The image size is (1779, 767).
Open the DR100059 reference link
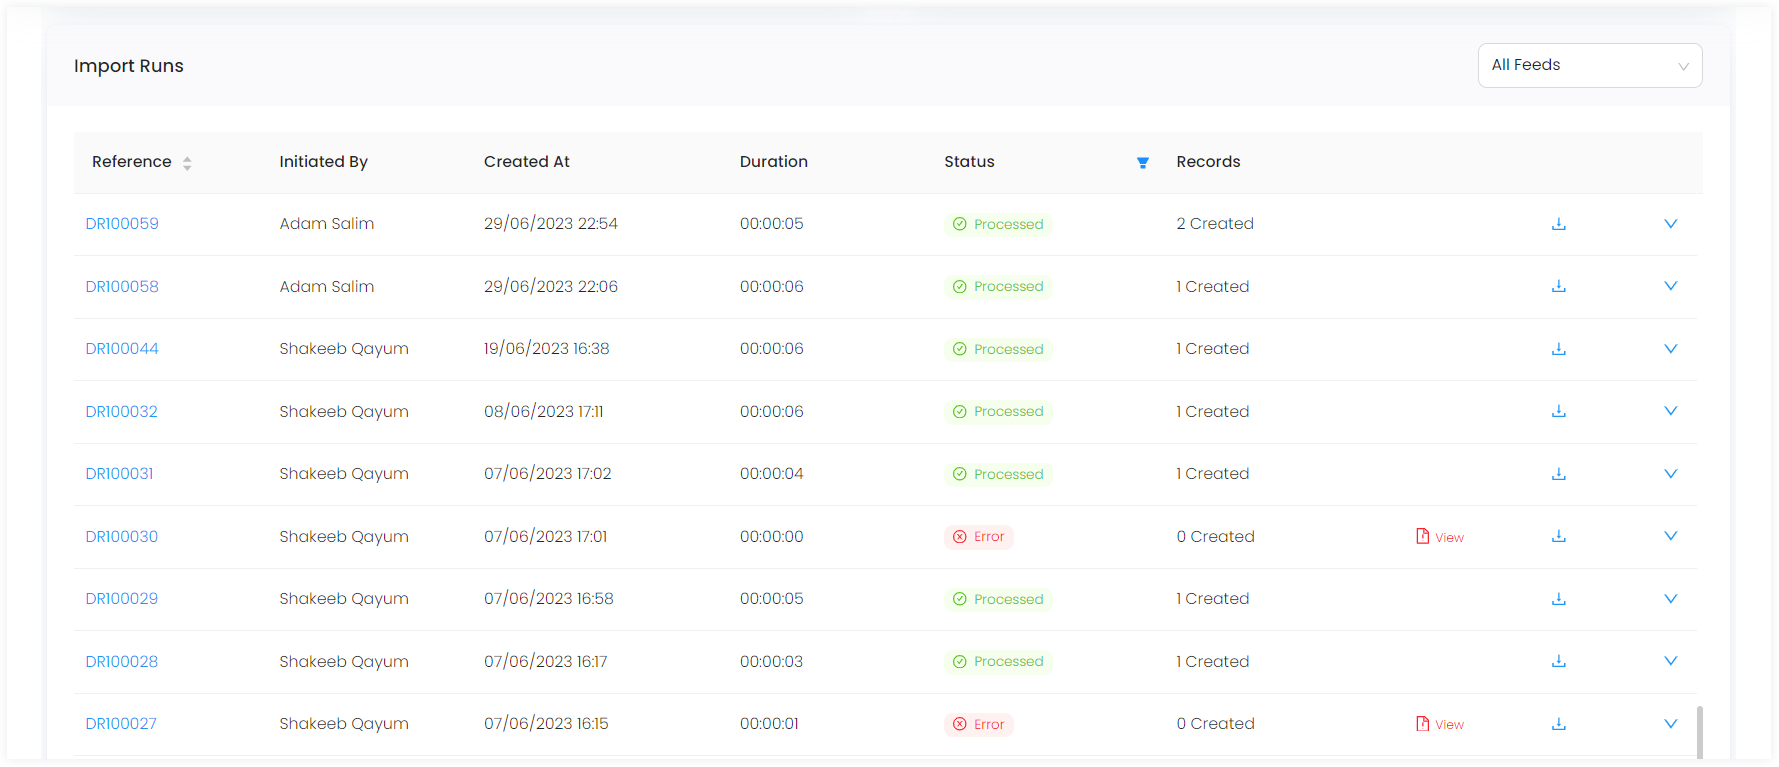(122, 224)
